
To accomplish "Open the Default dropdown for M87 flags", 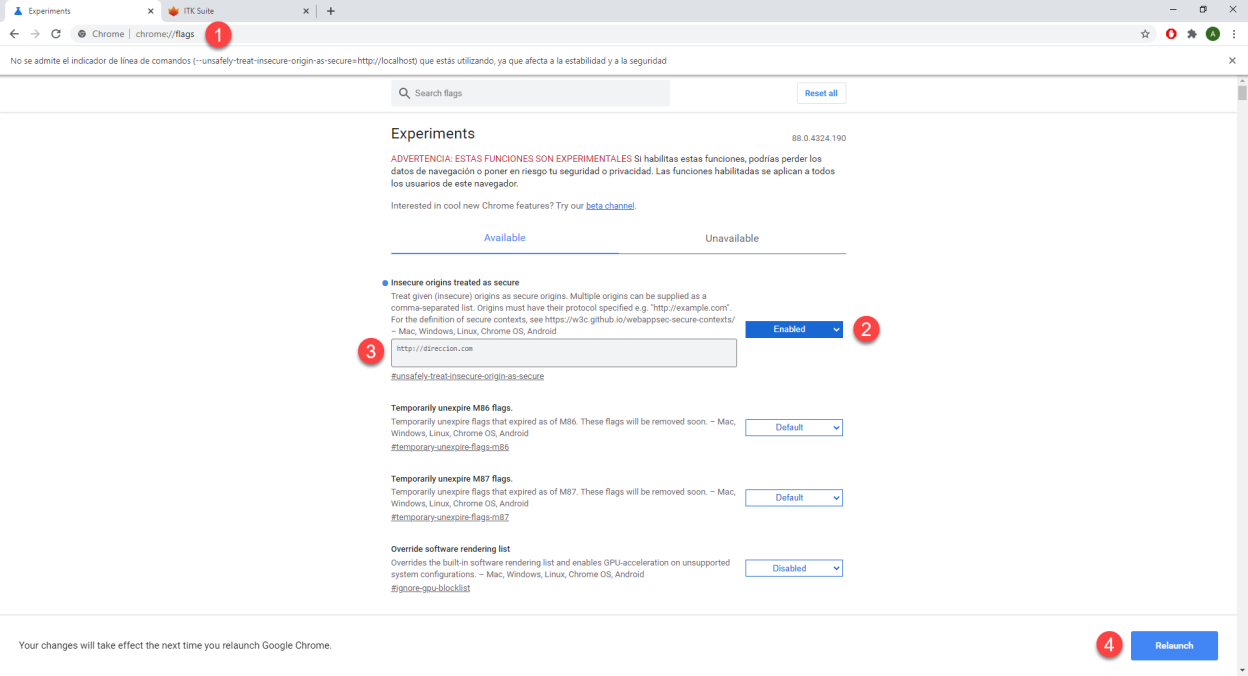I will tap(794, 497).
